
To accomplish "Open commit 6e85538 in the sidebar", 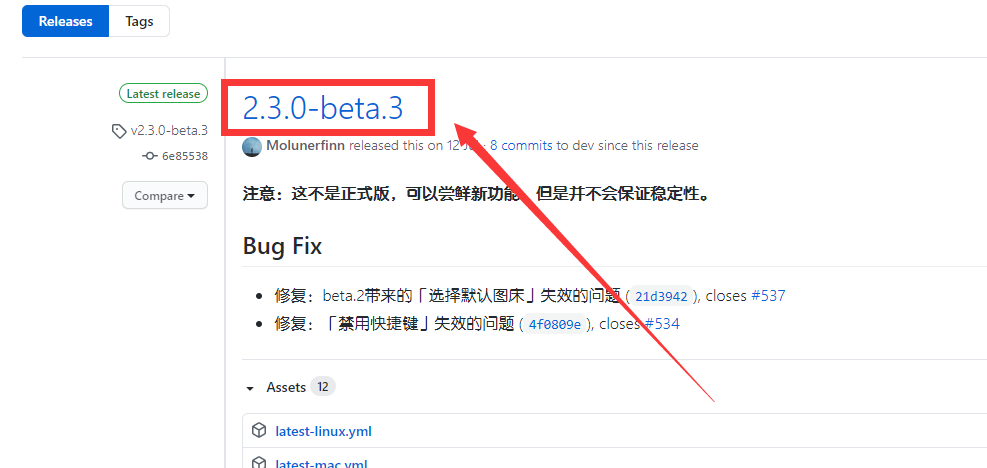I will tap(185, 156).
